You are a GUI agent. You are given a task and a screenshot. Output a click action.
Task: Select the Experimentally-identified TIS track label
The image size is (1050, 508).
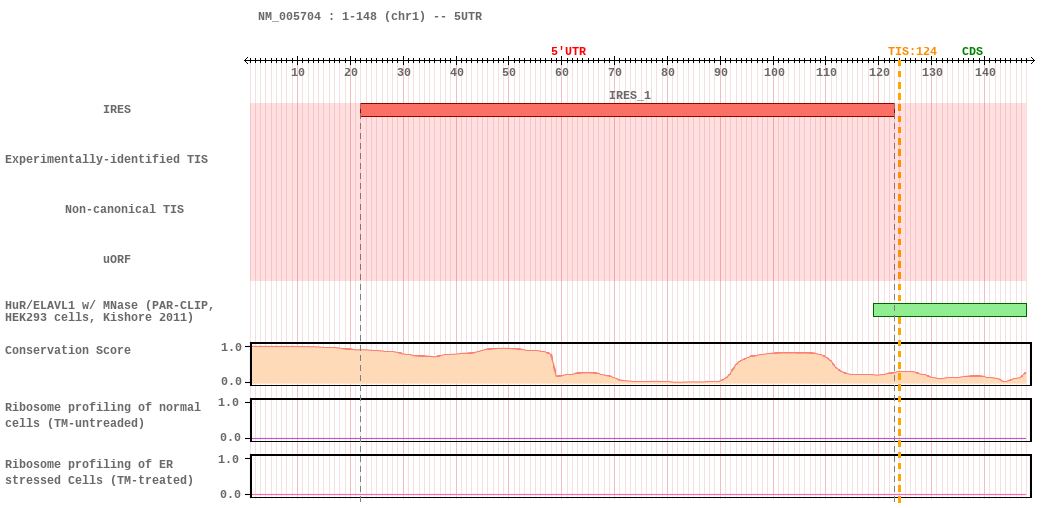[106, 160]
